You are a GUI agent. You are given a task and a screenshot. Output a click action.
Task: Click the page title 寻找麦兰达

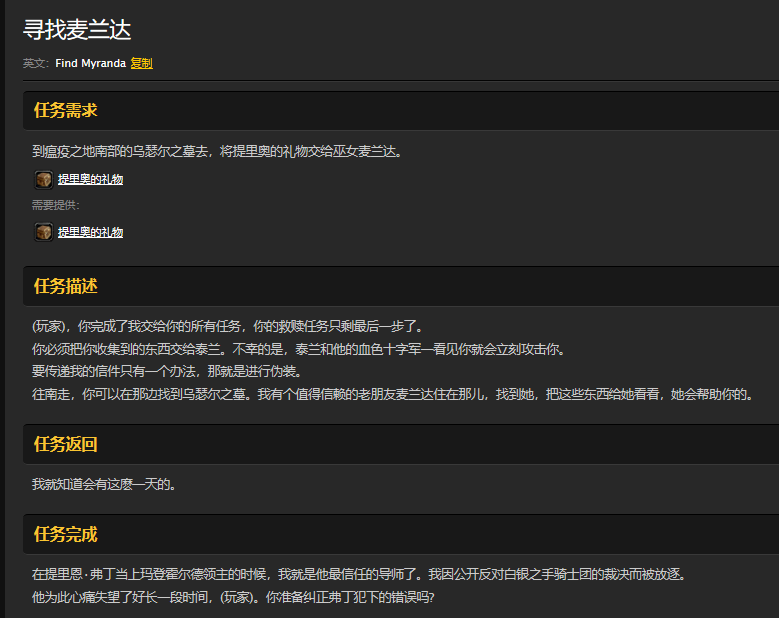[x=77, y=30]
